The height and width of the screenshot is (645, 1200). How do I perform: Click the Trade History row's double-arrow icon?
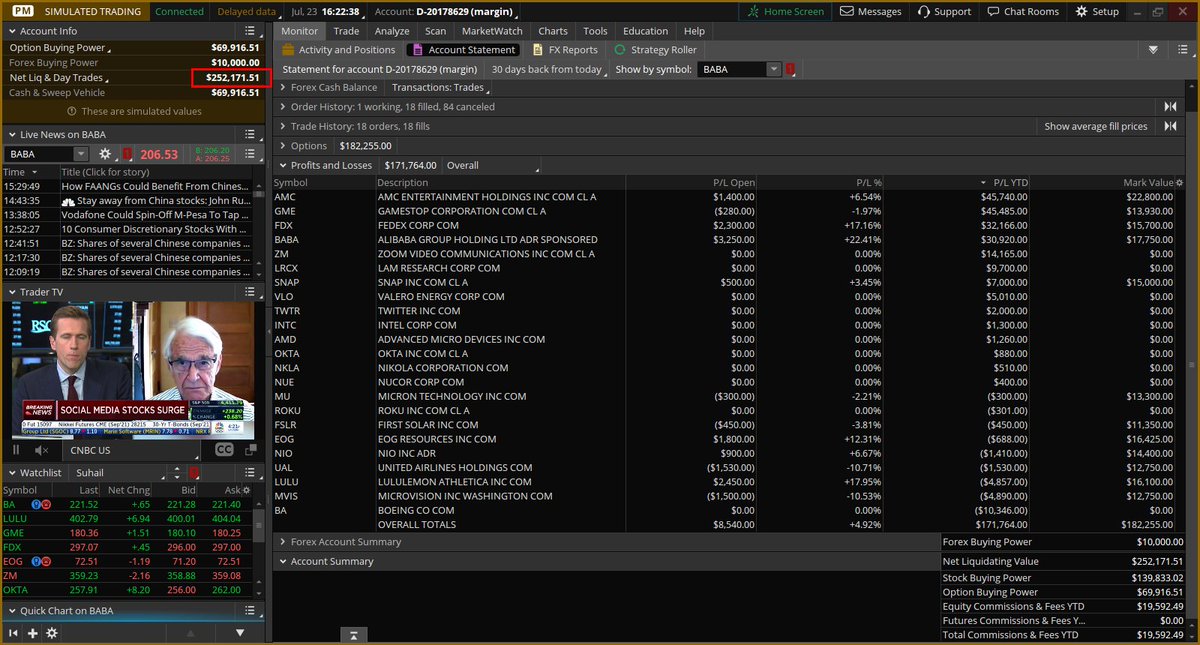coord(1170,126)
